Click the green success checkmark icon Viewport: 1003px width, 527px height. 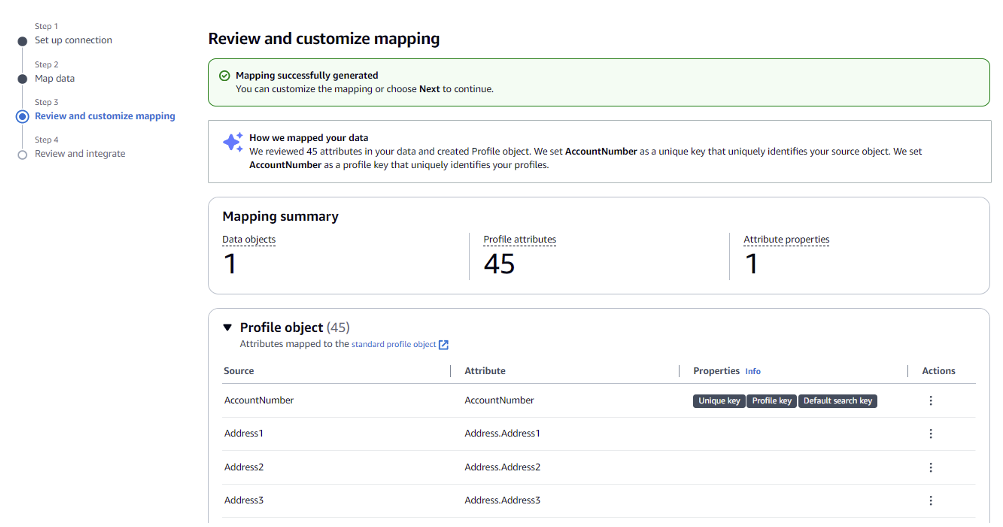tap(224, 76)
